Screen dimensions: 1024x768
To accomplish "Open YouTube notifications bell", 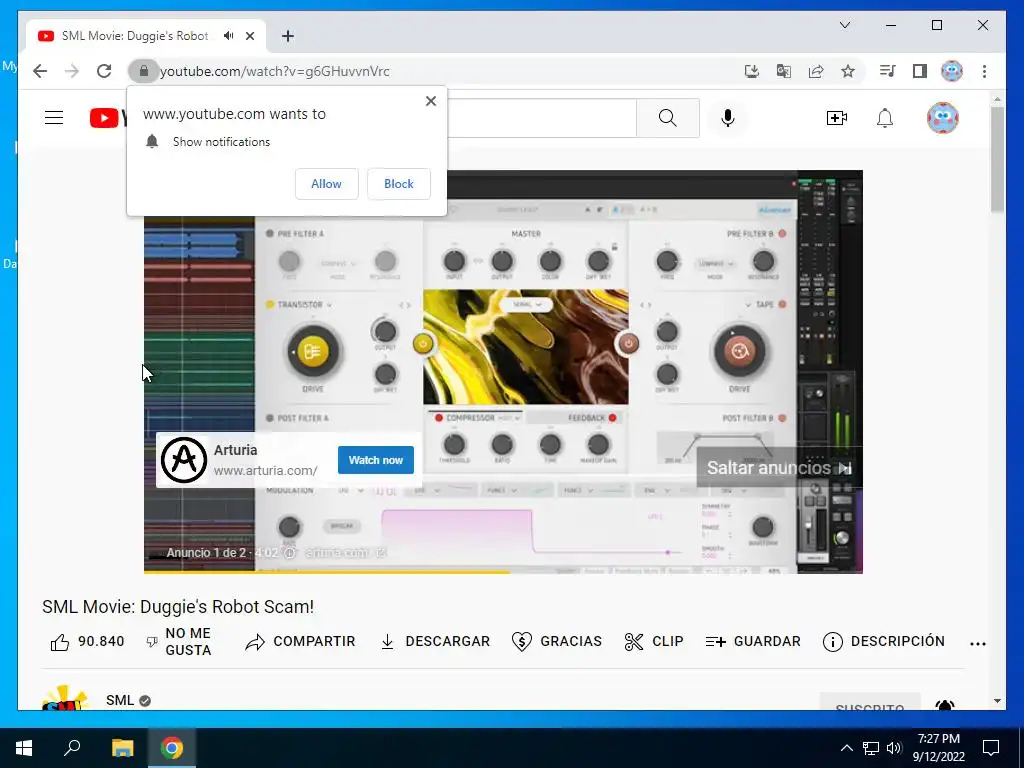I will pyautogui.click(x=885, y=118).
